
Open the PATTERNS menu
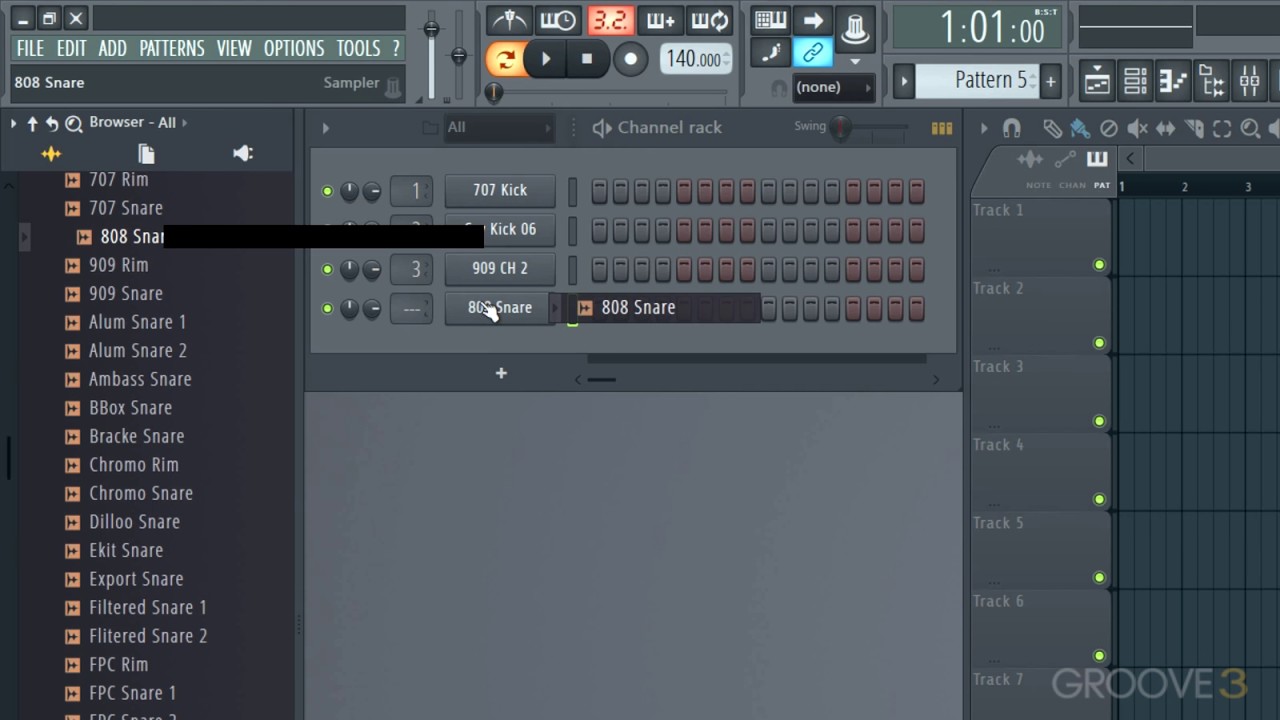(x=171, y=48)
